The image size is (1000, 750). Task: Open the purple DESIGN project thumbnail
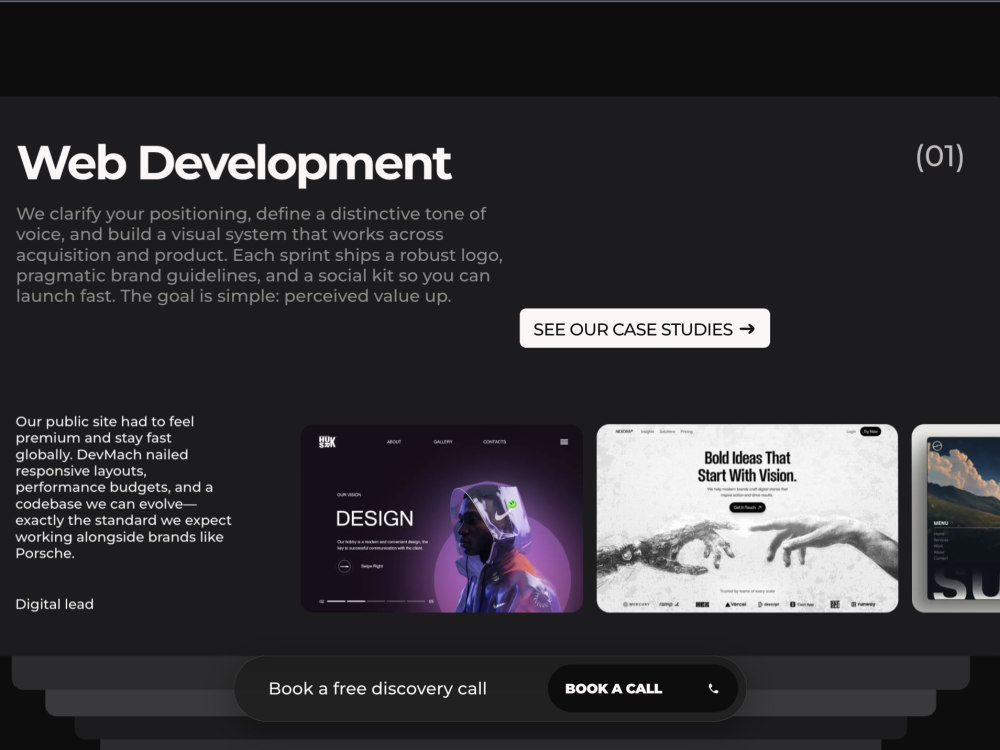click(441, 518)
